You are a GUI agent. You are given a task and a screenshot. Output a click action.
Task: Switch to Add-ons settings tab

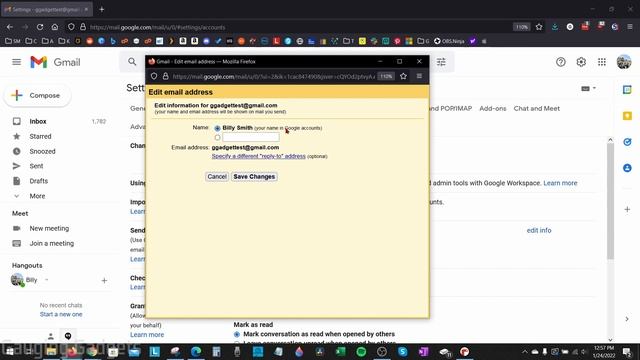[x=493, y=109]
